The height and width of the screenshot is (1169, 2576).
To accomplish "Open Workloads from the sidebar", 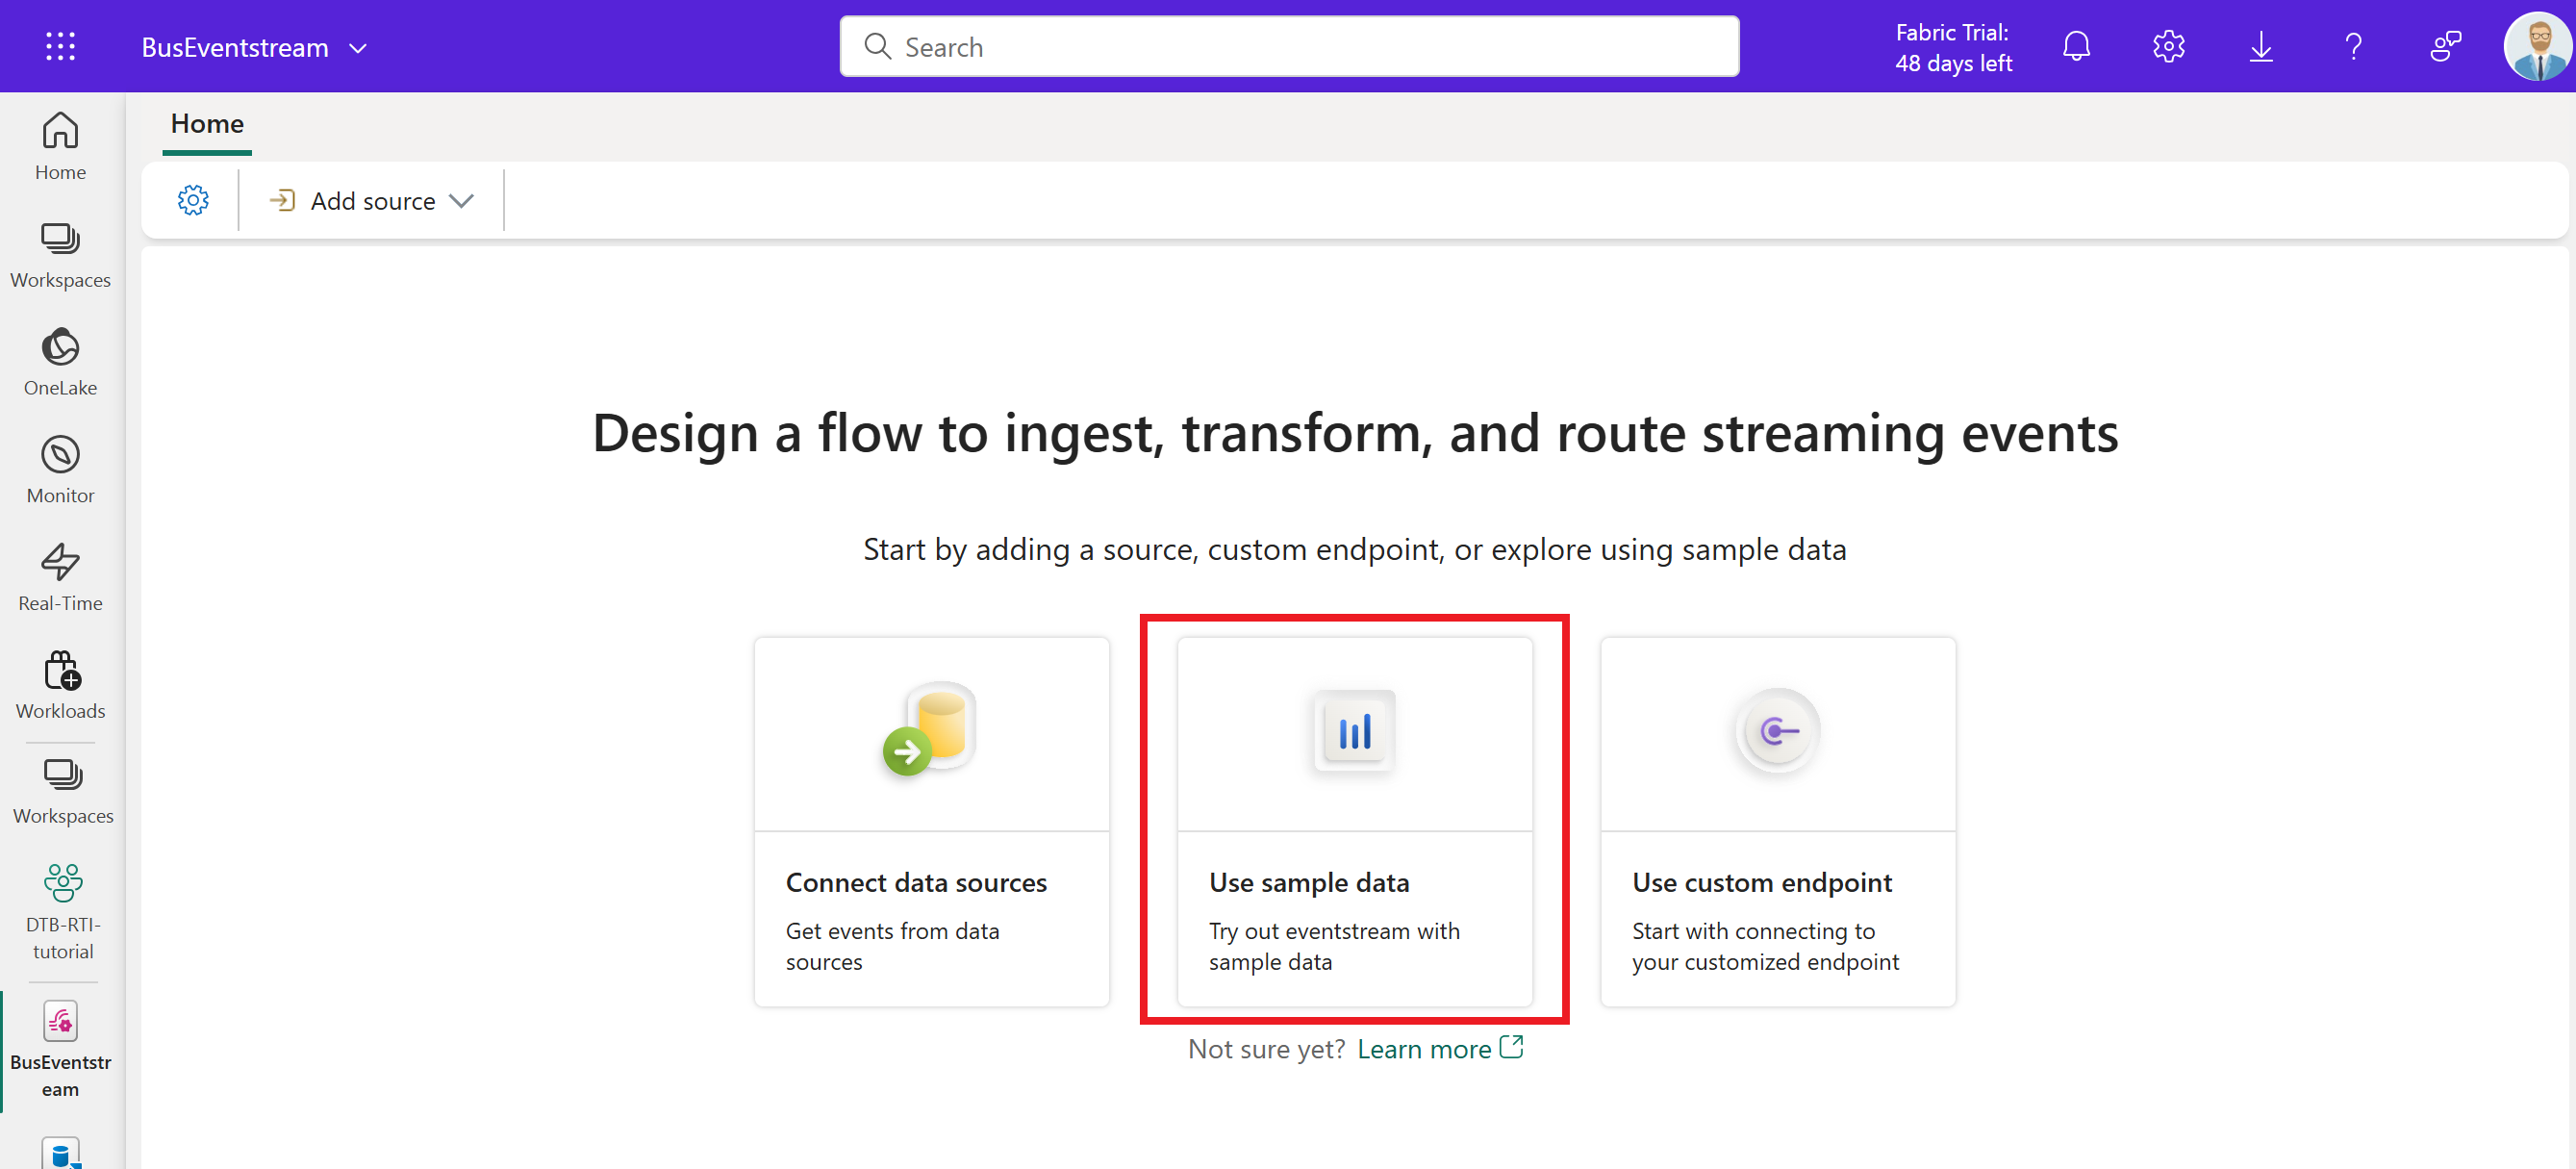I will [60, 685].
